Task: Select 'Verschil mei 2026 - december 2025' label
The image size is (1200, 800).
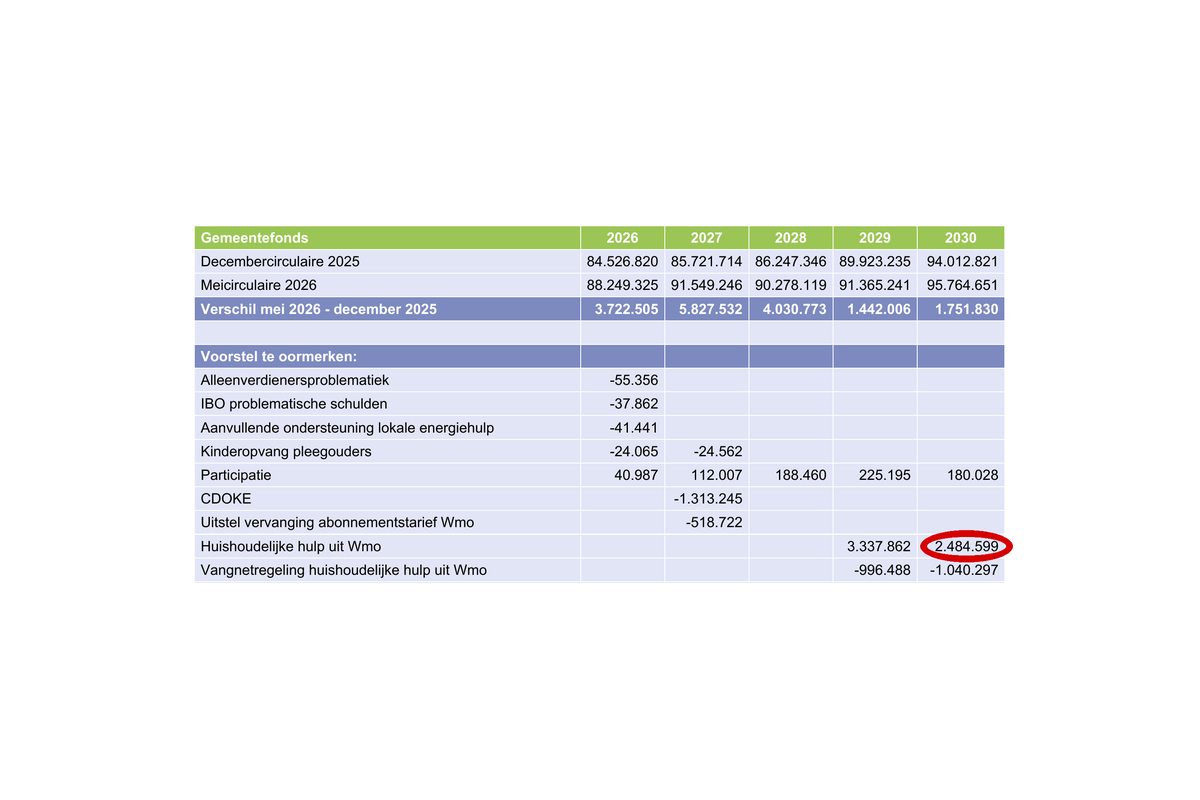Action: 319,310
